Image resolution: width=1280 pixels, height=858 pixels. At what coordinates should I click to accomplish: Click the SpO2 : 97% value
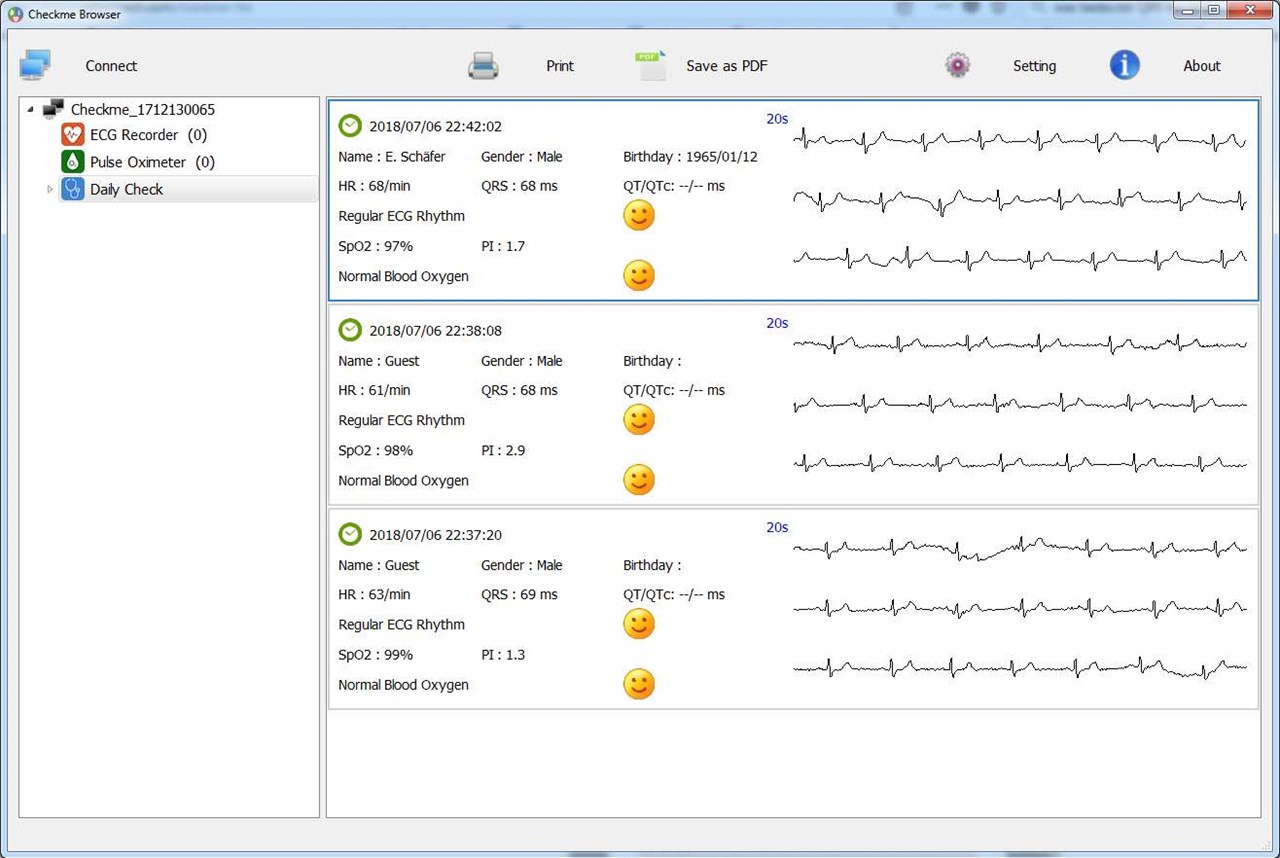pos(375,246)
